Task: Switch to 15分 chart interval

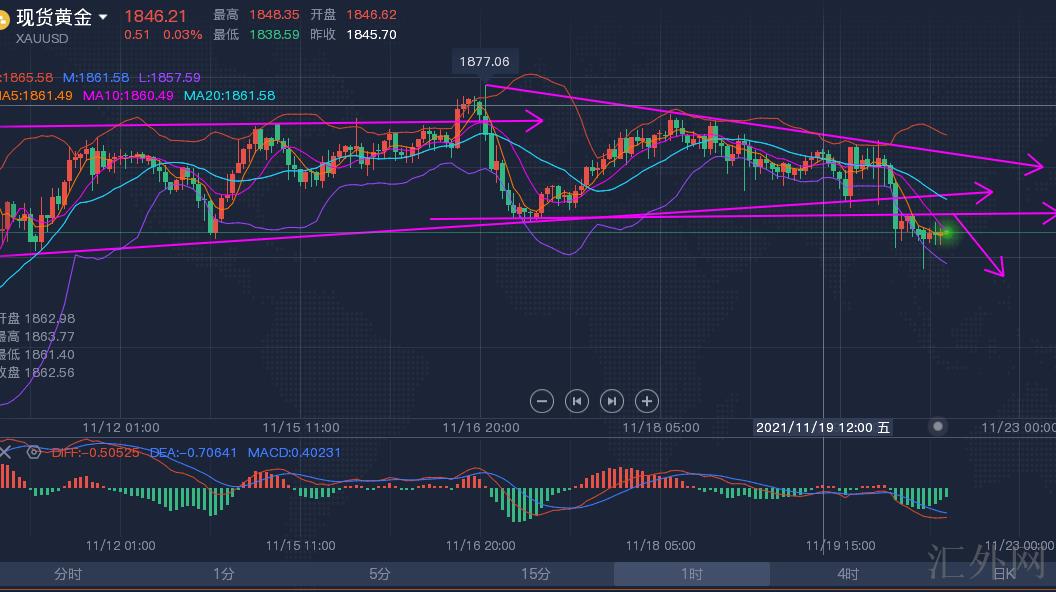Action: click(535, 574)
